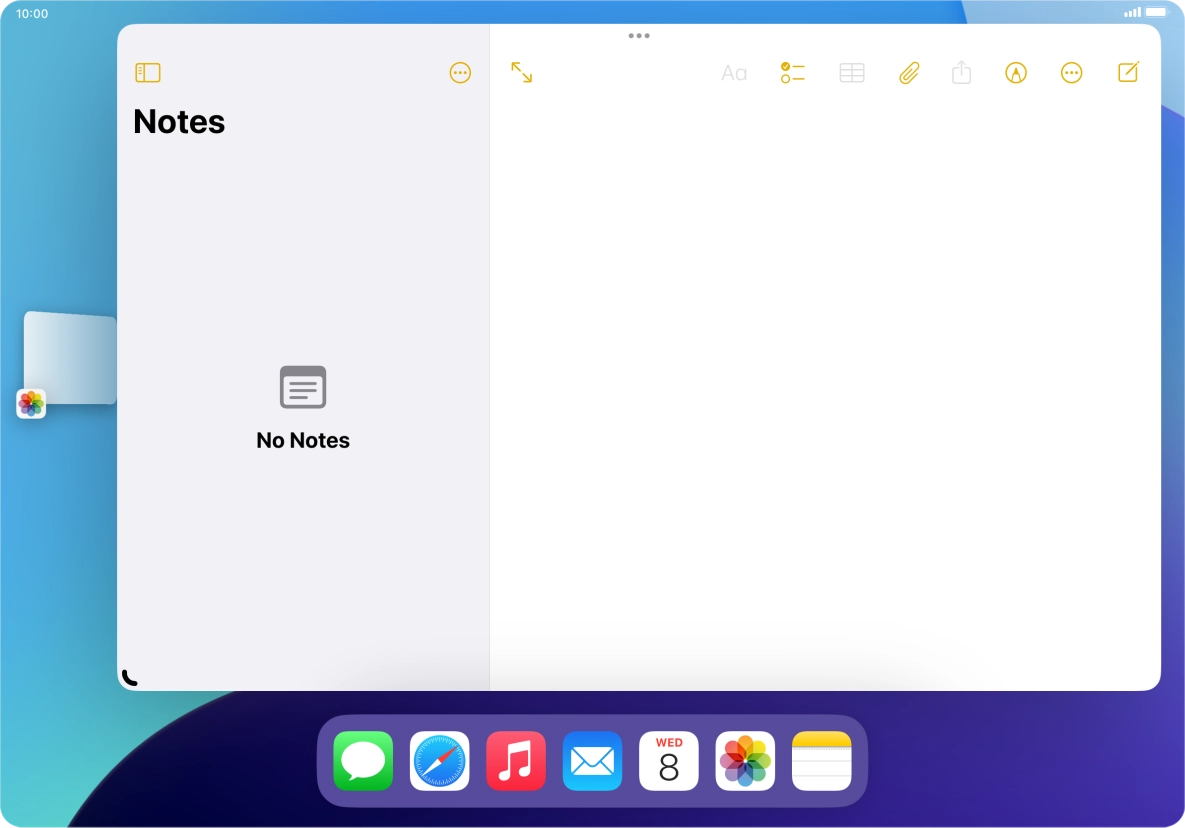Tap the Notes heading in the sidebar
Screen dimensions: 1185x828
(179, 121)
